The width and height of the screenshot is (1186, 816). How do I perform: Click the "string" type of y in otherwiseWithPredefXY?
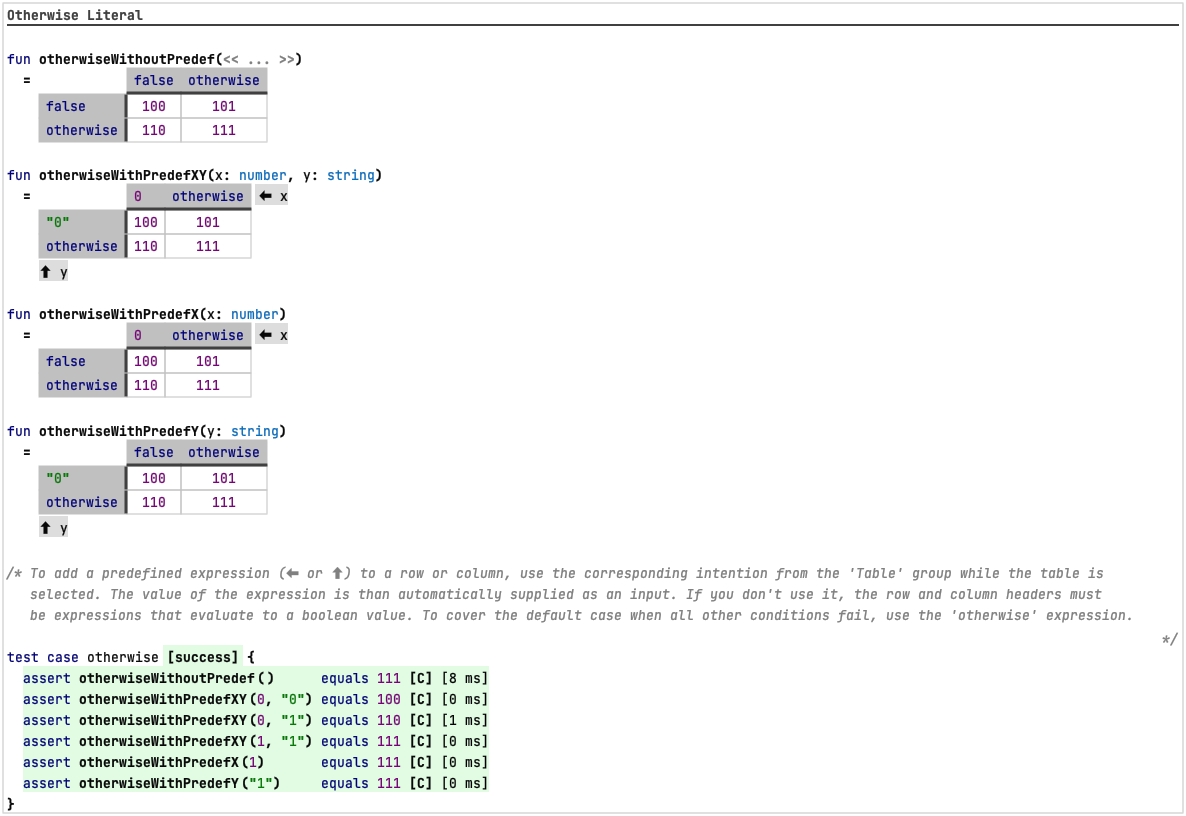[x=351, y=175]
